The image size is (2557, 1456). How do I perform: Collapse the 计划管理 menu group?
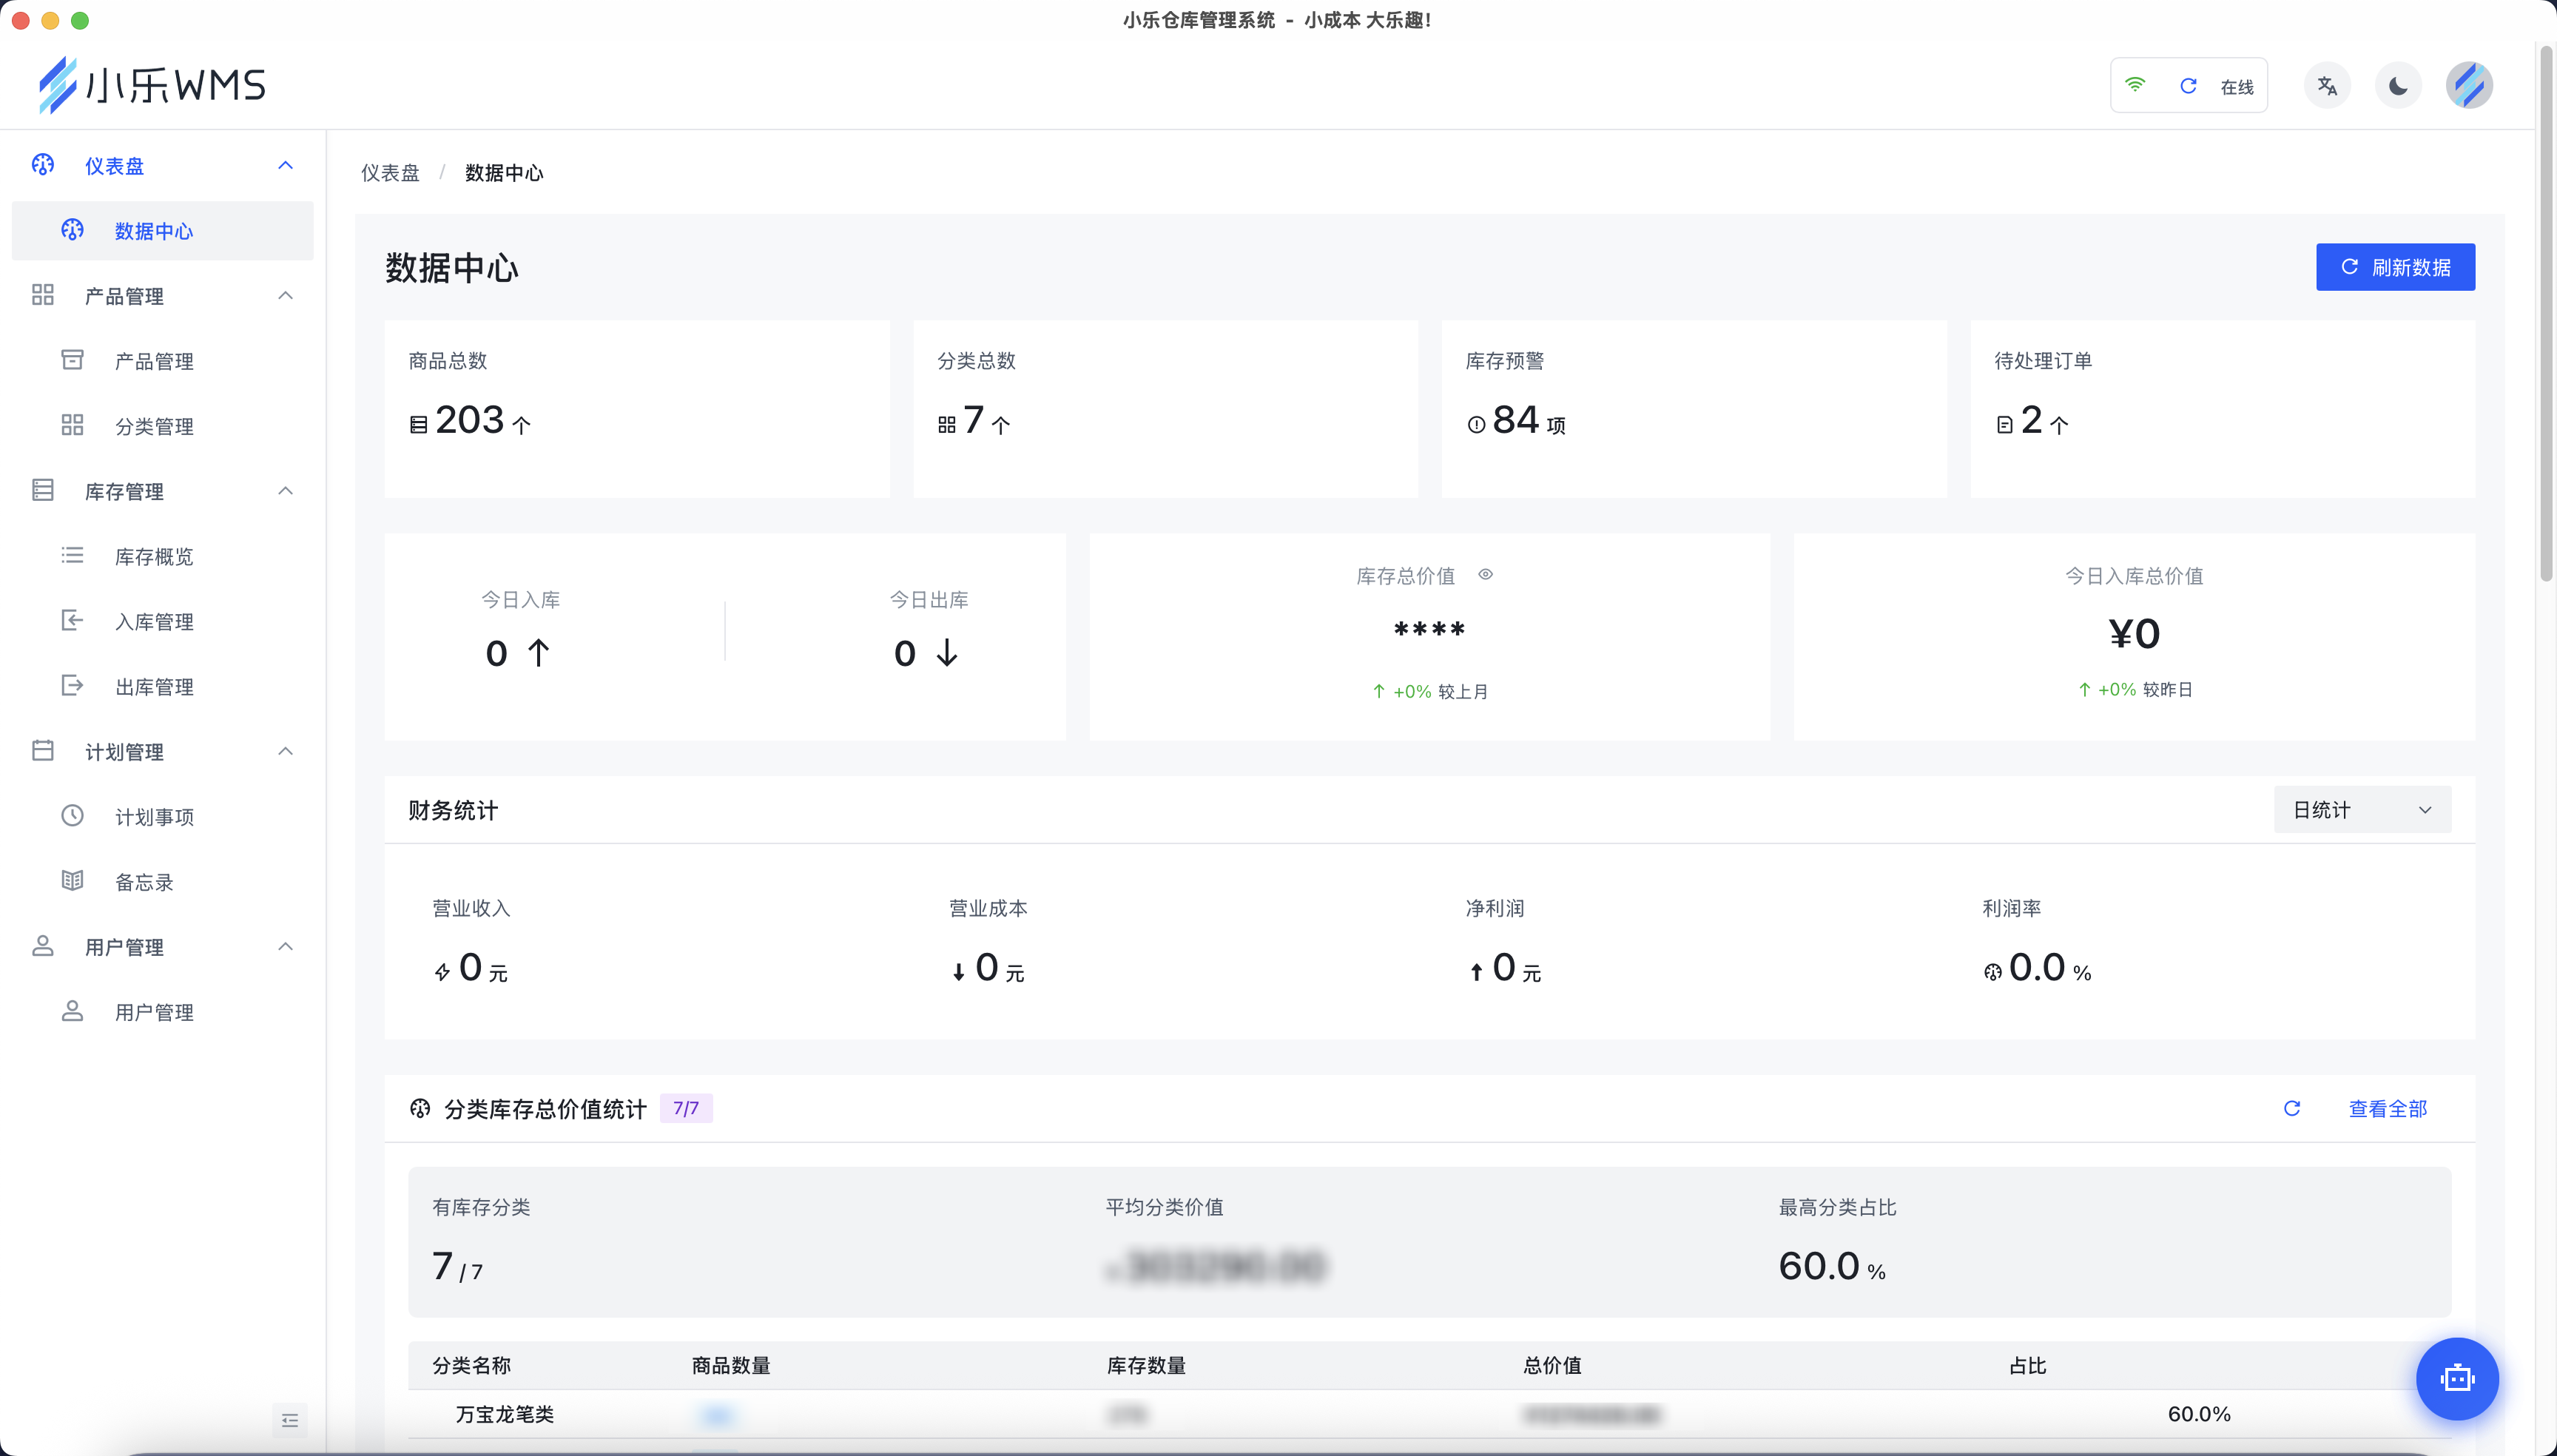pyautogui.click(x=285, y=752)
